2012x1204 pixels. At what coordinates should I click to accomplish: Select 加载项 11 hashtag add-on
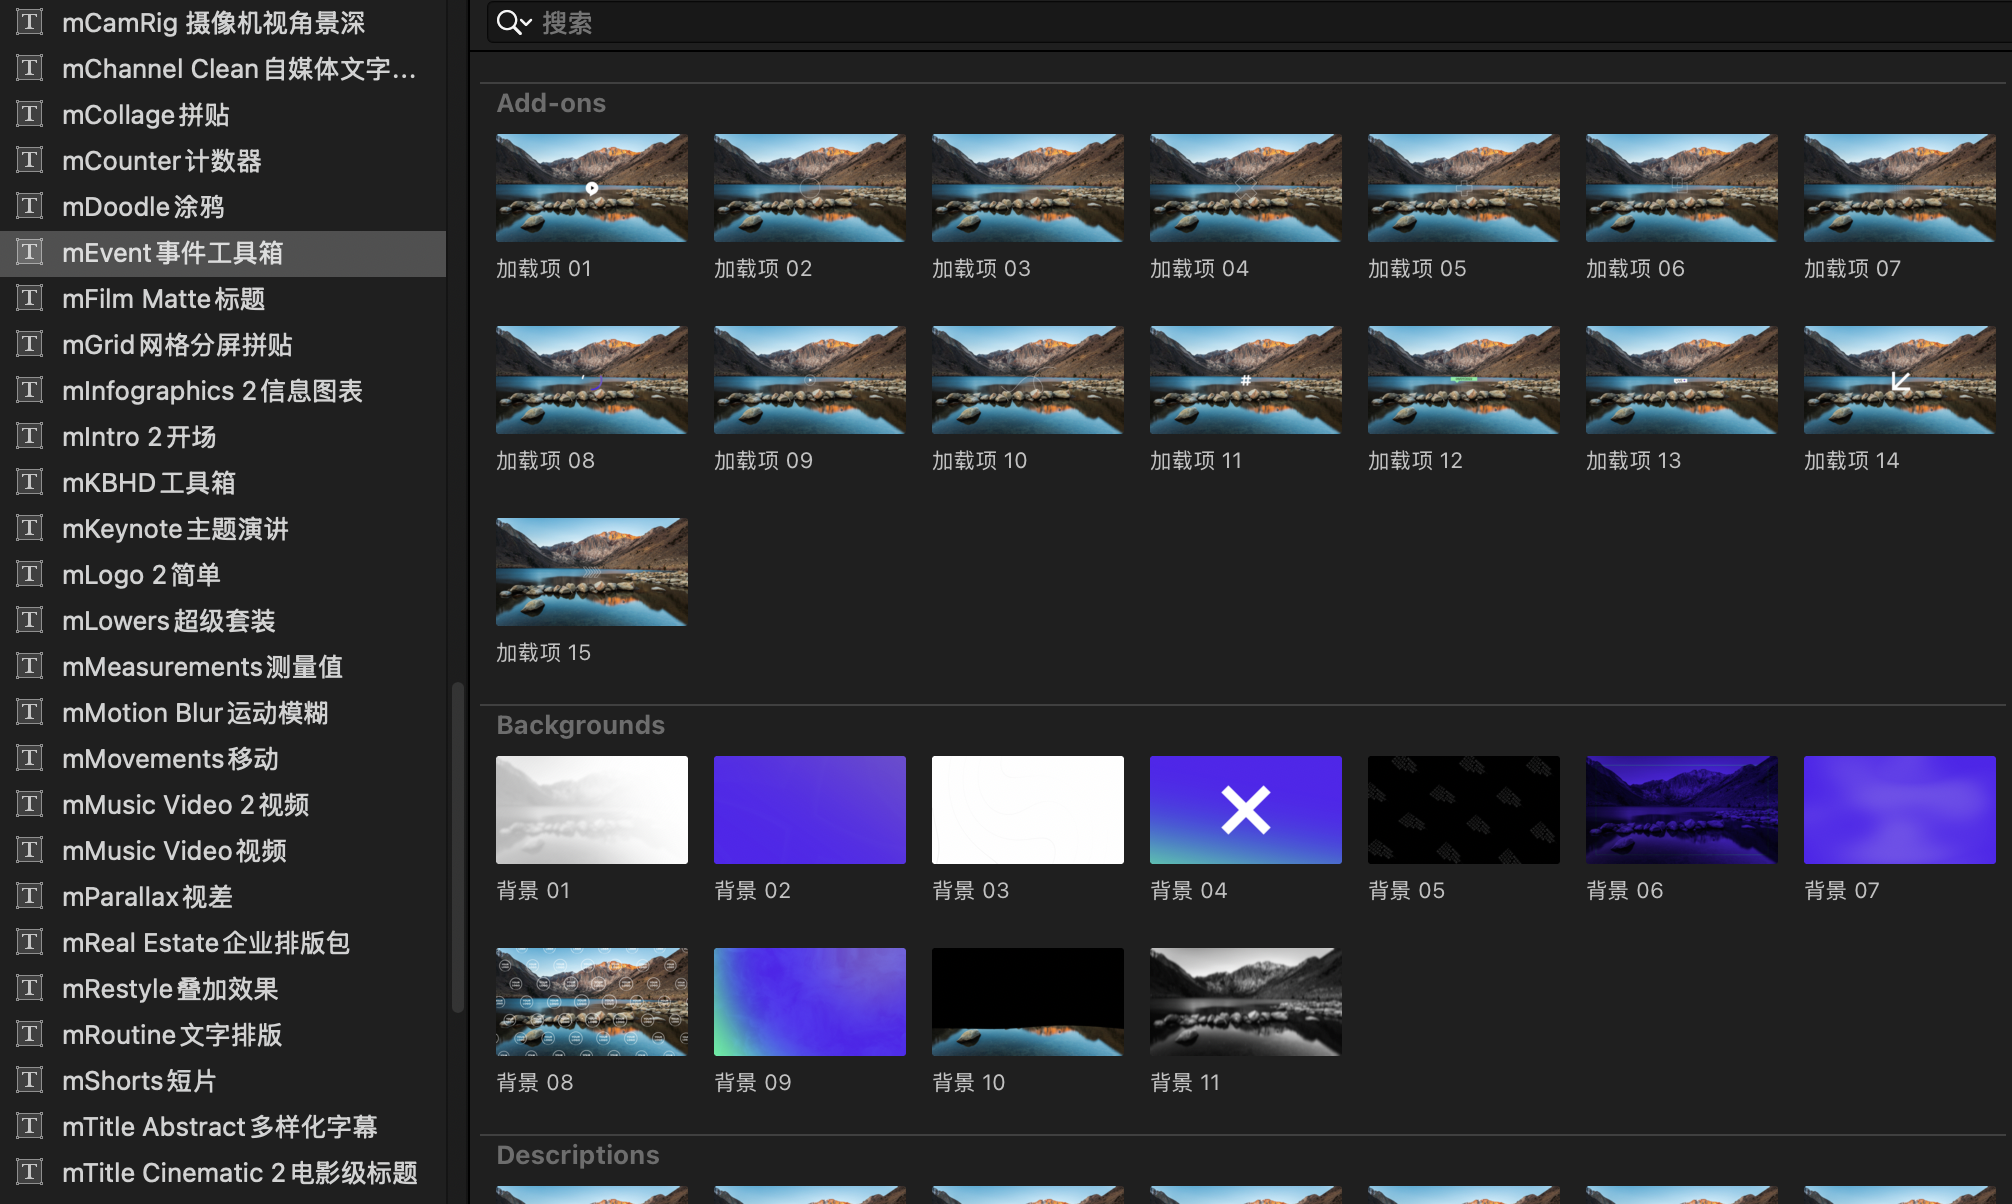pos(1246,380)
